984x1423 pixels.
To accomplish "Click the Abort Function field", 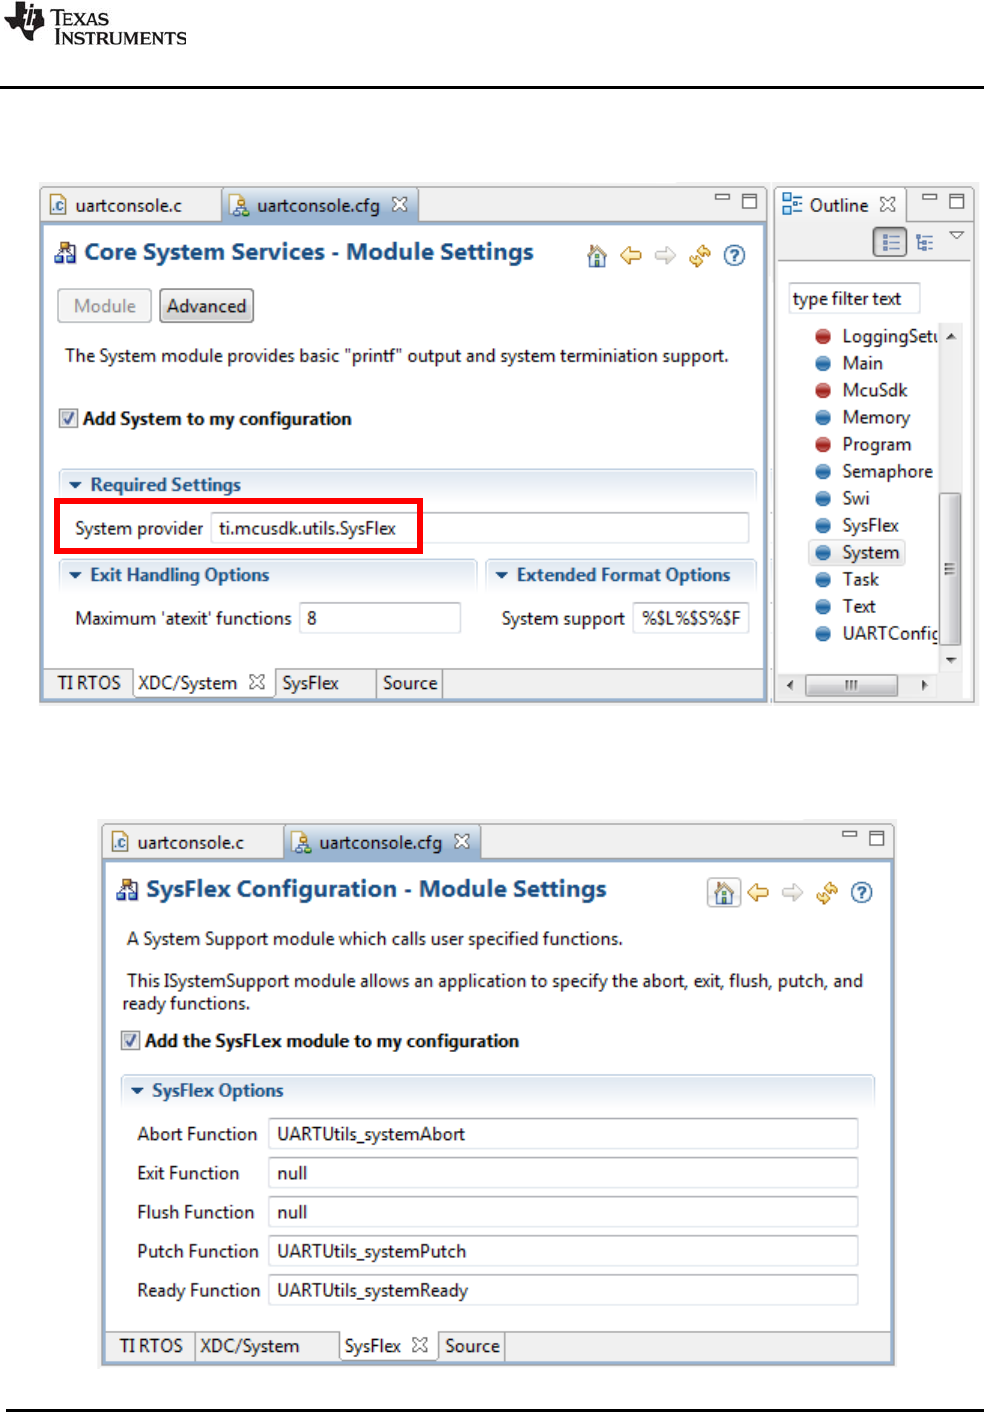I will pyautogui.click(x=563, y=1134).
